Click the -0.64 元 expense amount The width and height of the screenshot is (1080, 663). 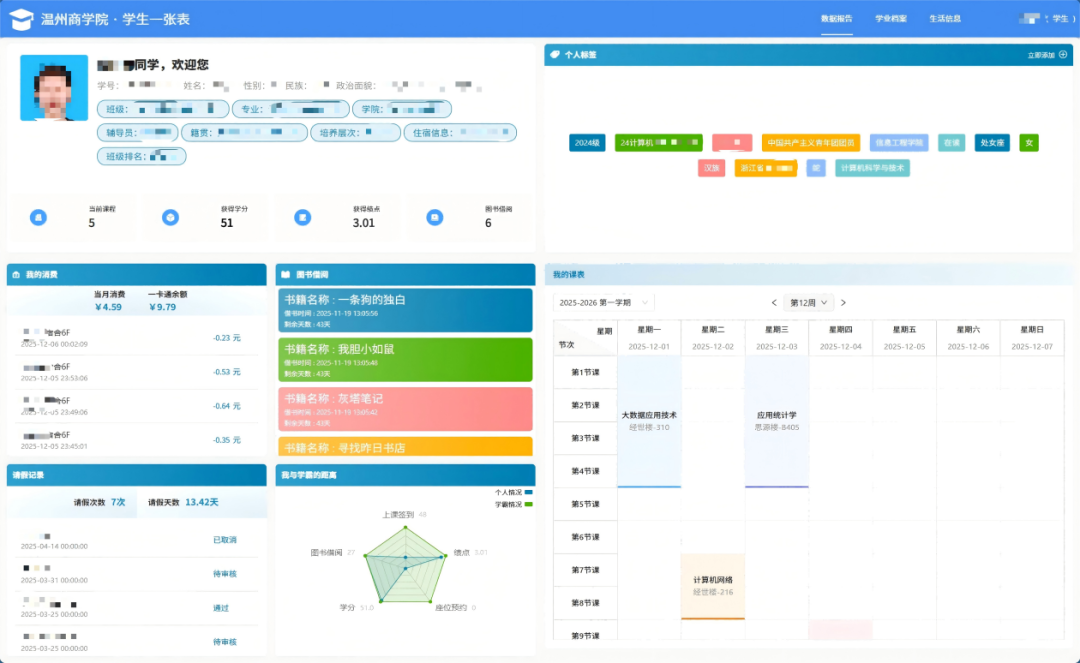(x=227, y=406)
